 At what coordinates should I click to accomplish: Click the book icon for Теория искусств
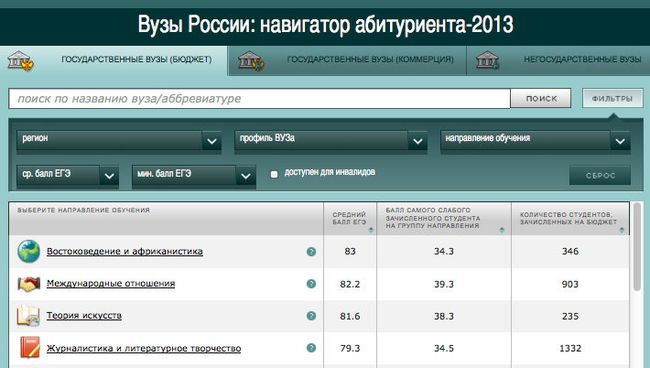pos(28,316)
